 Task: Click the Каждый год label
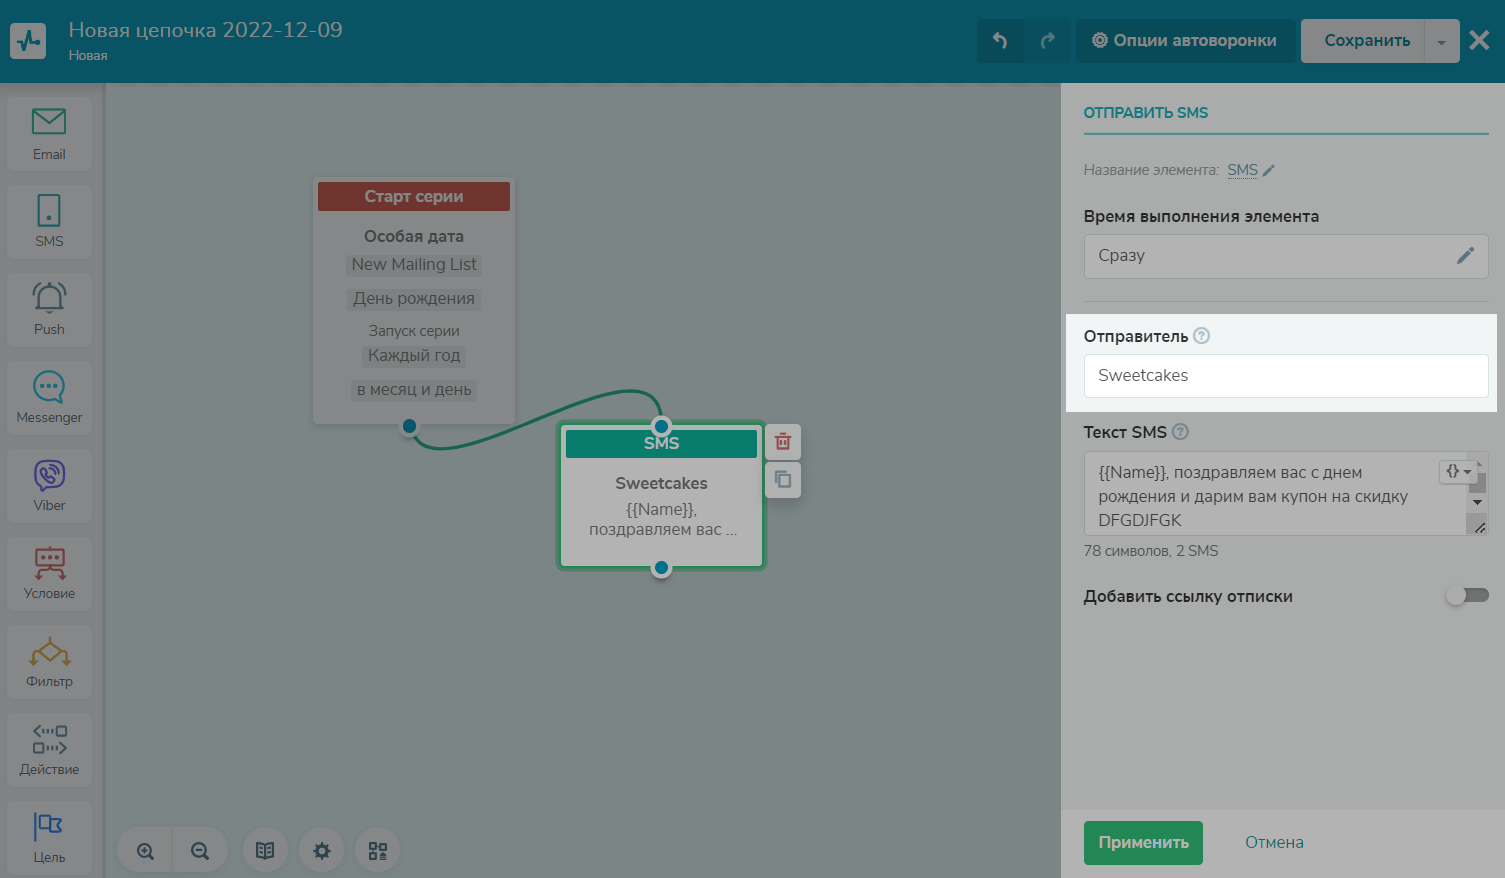(x=414, y=356)
